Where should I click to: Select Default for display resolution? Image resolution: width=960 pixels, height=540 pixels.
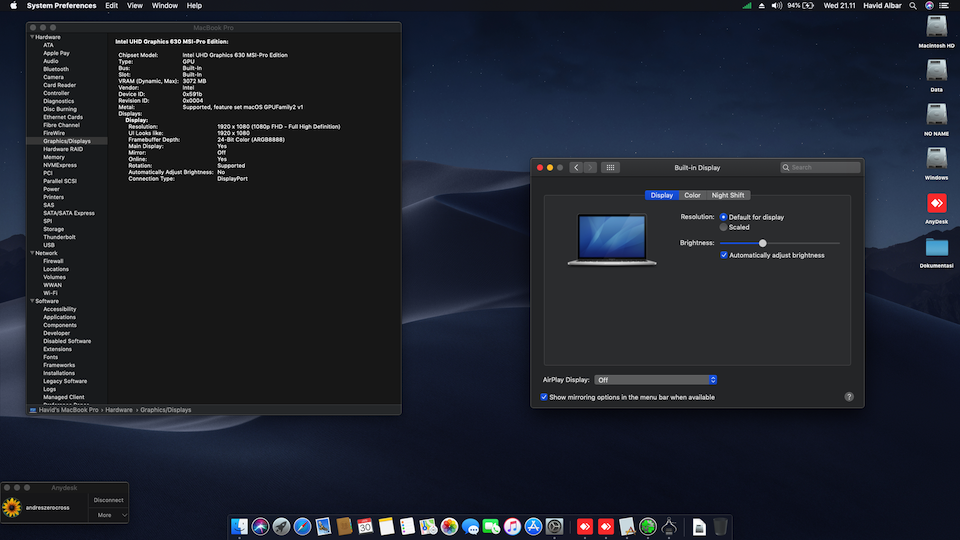click(x=723, y=217)
